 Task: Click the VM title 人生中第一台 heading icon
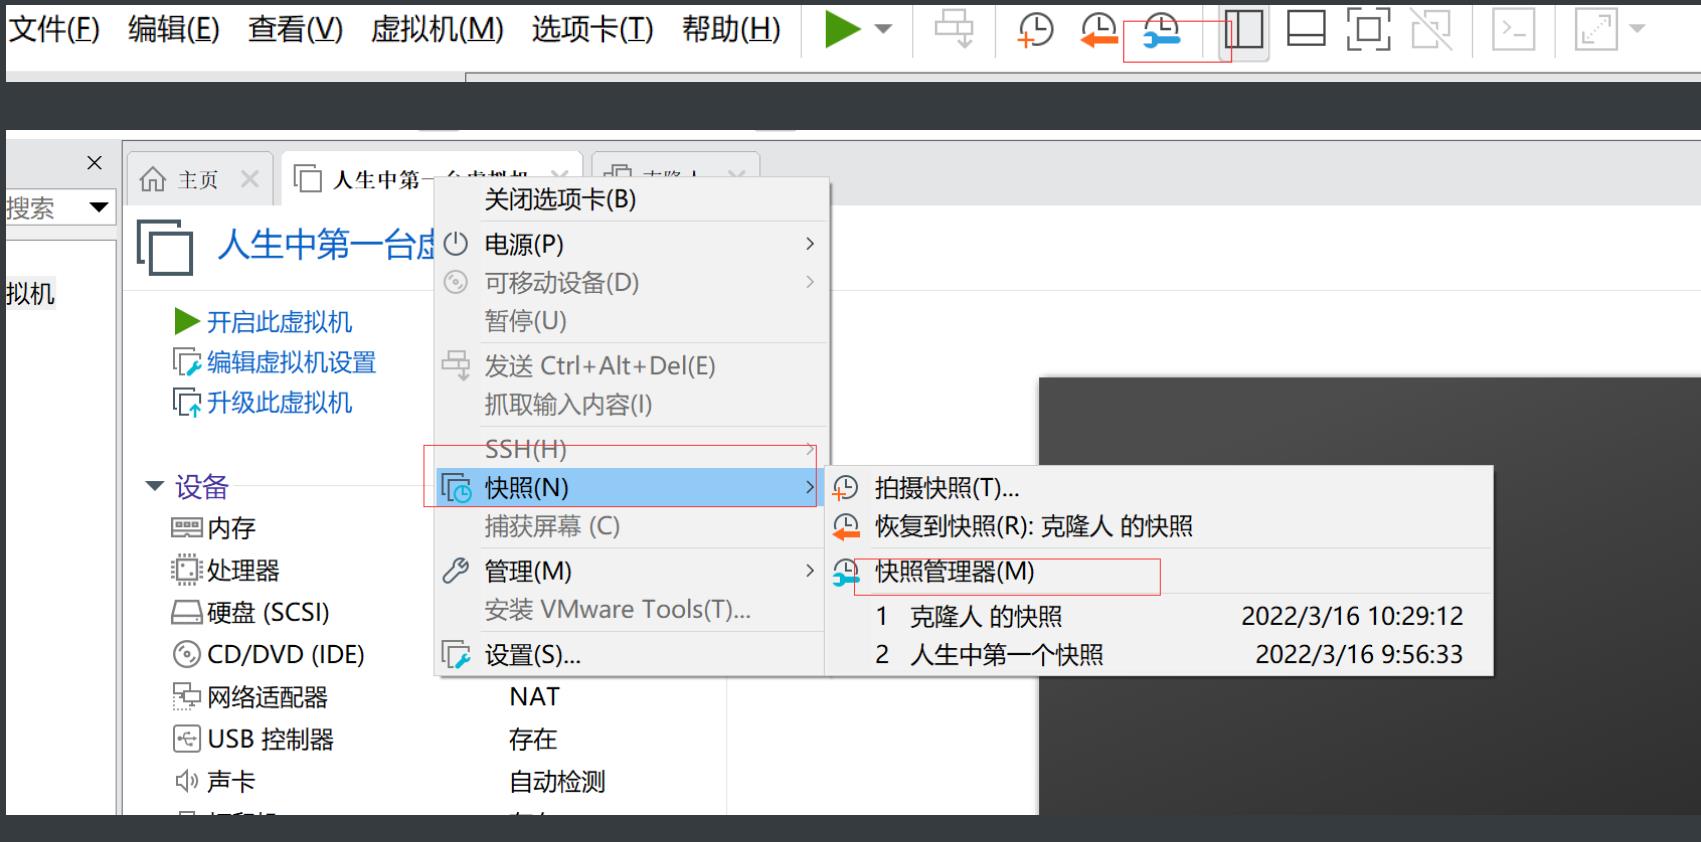164,247
